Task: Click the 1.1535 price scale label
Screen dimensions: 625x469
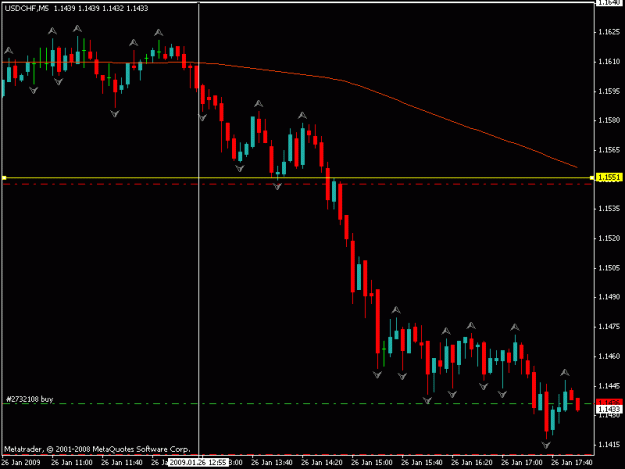Action: point(609,208)
